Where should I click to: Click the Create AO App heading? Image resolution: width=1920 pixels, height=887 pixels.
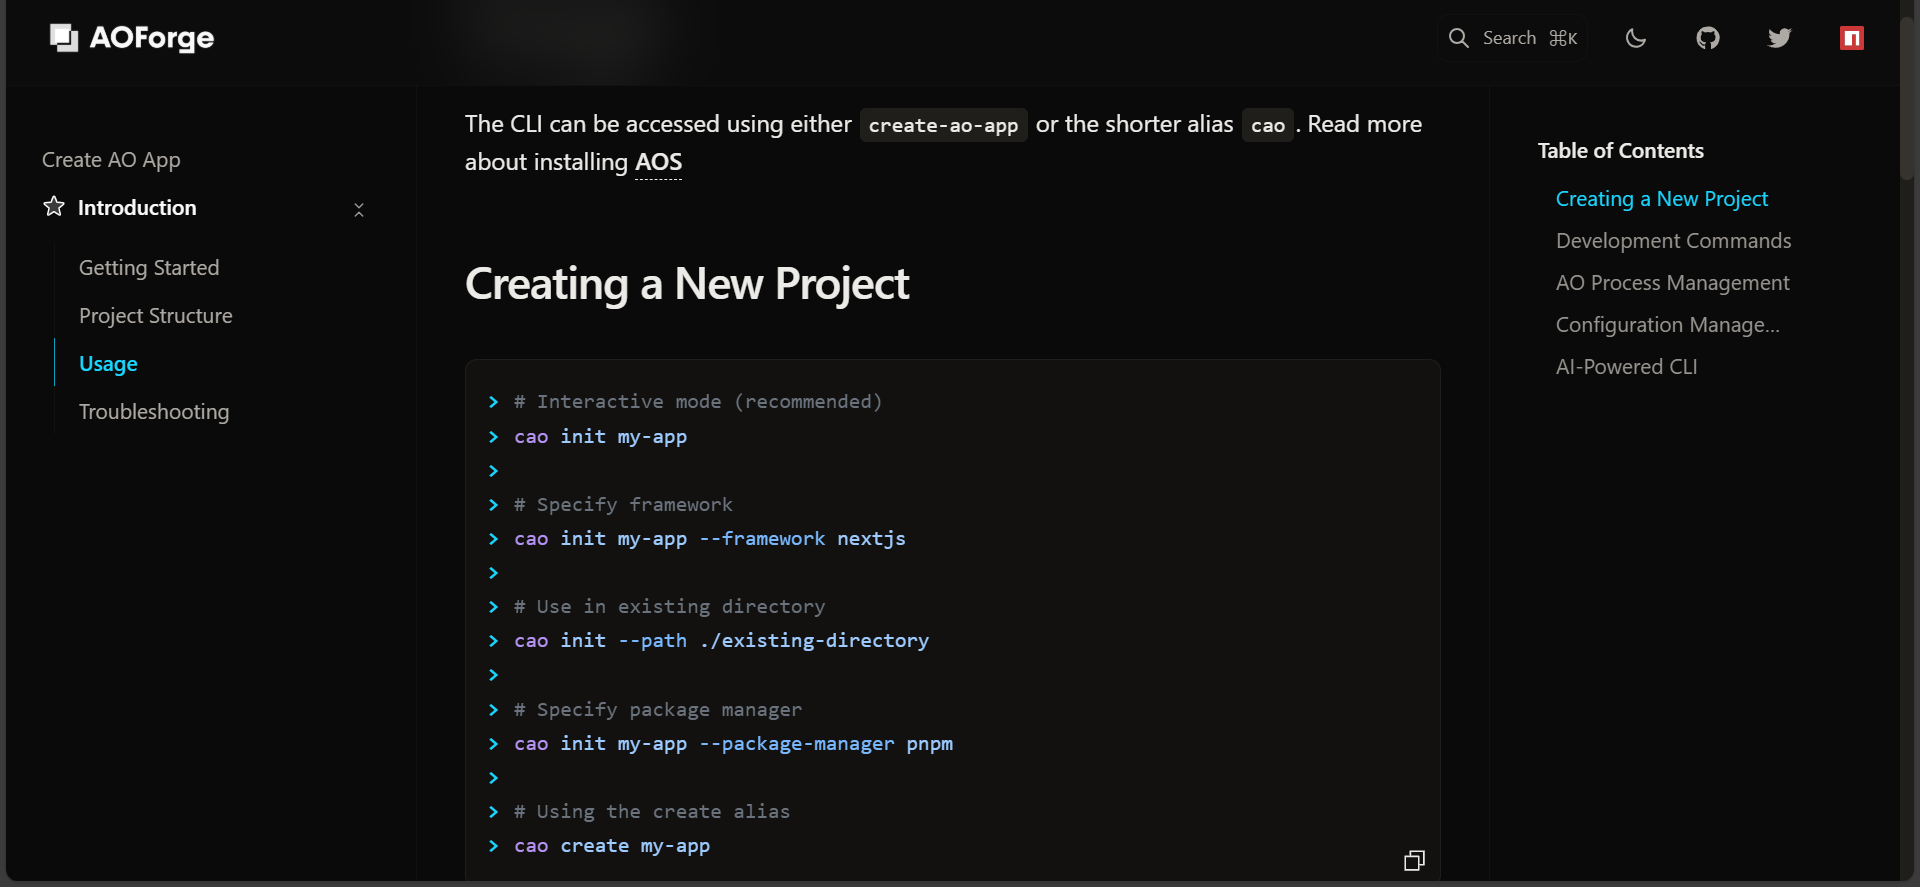(111, 160)
